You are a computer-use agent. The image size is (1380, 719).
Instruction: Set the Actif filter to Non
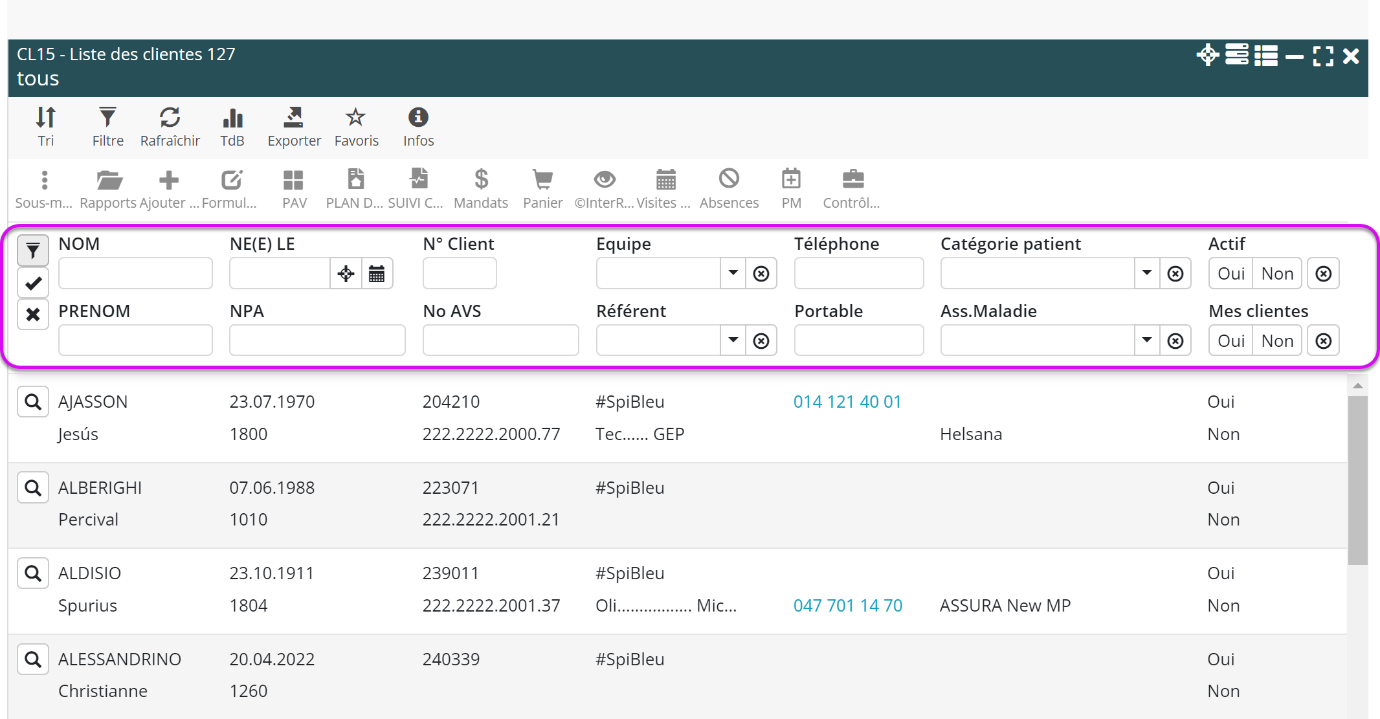pyautogui.click(x=1277, y=274)
